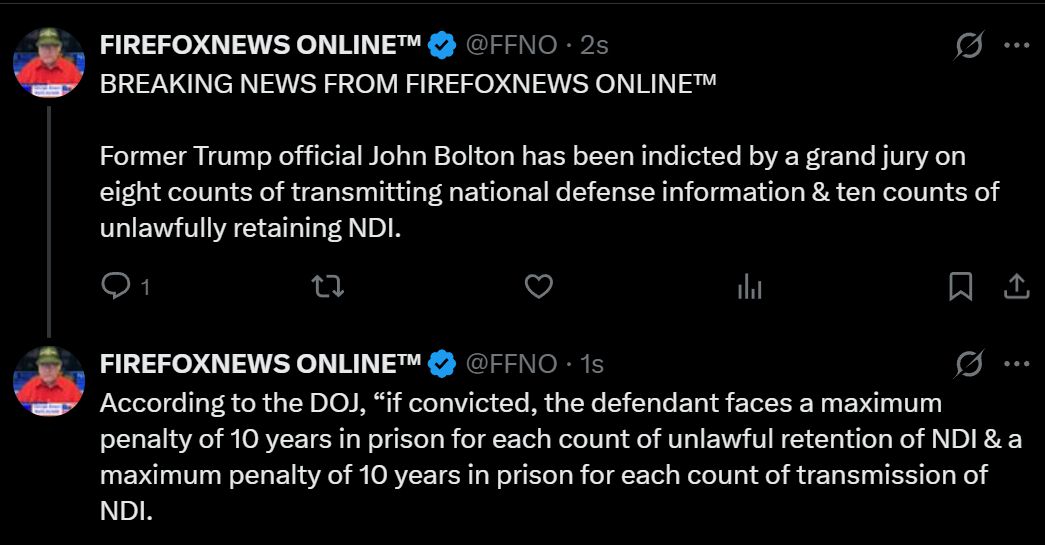
Task: Share the first tweet via share icon
Action: [x=1016, y=287]
